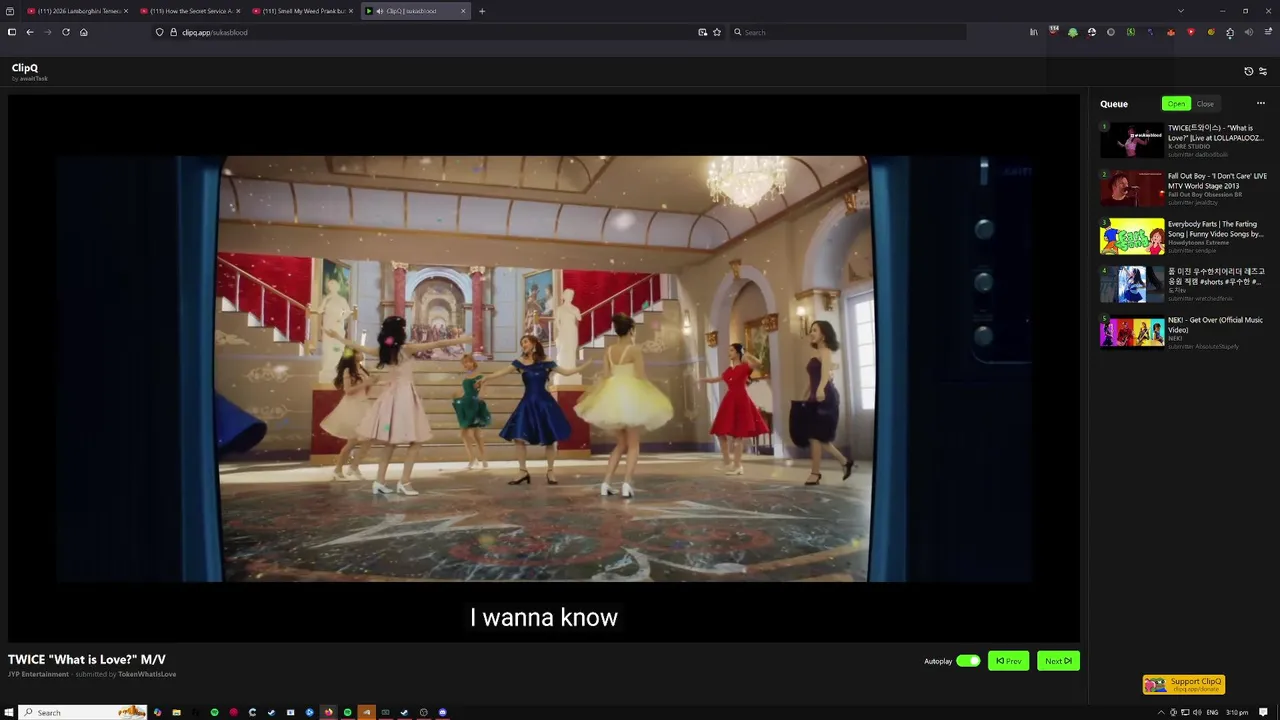Set the queue to Close
This screenshot has height=720, width=1280.
1205,104
